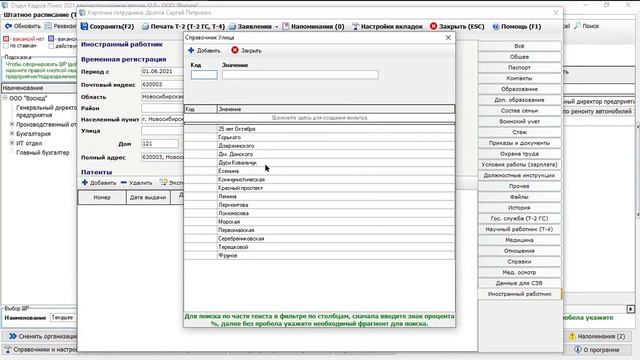Screen dimensions: 640x360
Task: Open the Образование tab
Action: 519,89
